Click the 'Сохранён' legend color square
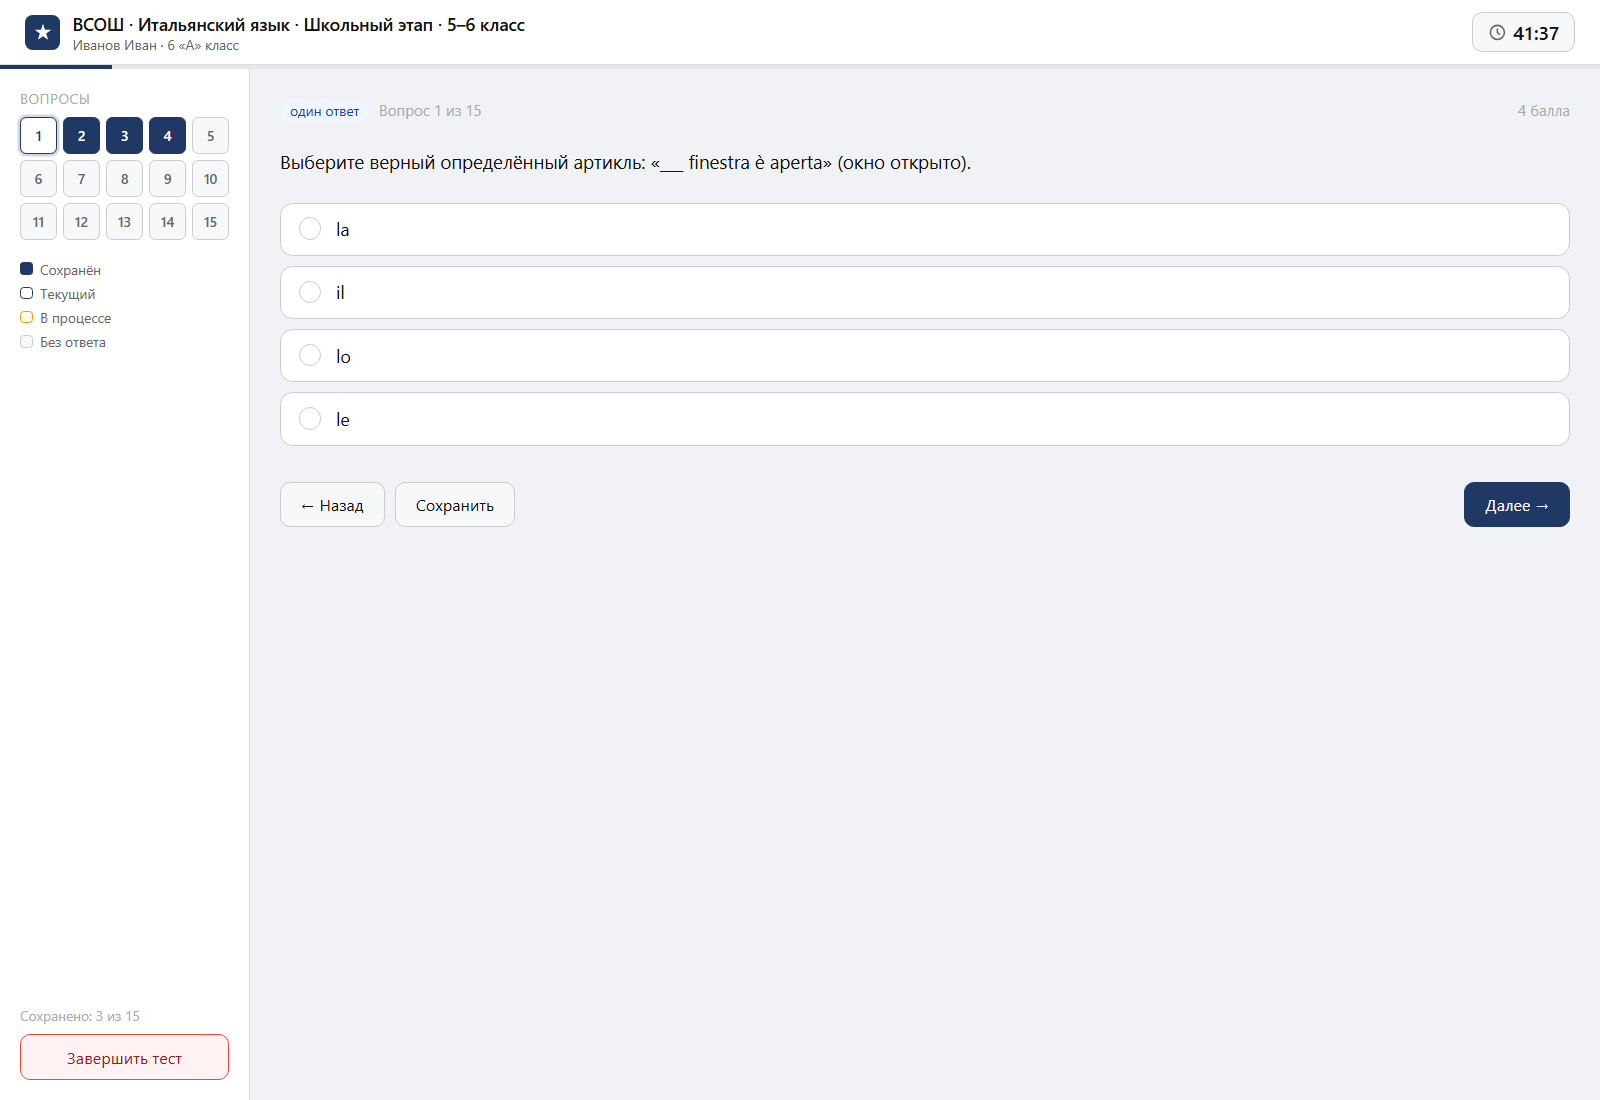Image resolution: width=1600 pixels, height=1100 pixels. tap(27, 269)
